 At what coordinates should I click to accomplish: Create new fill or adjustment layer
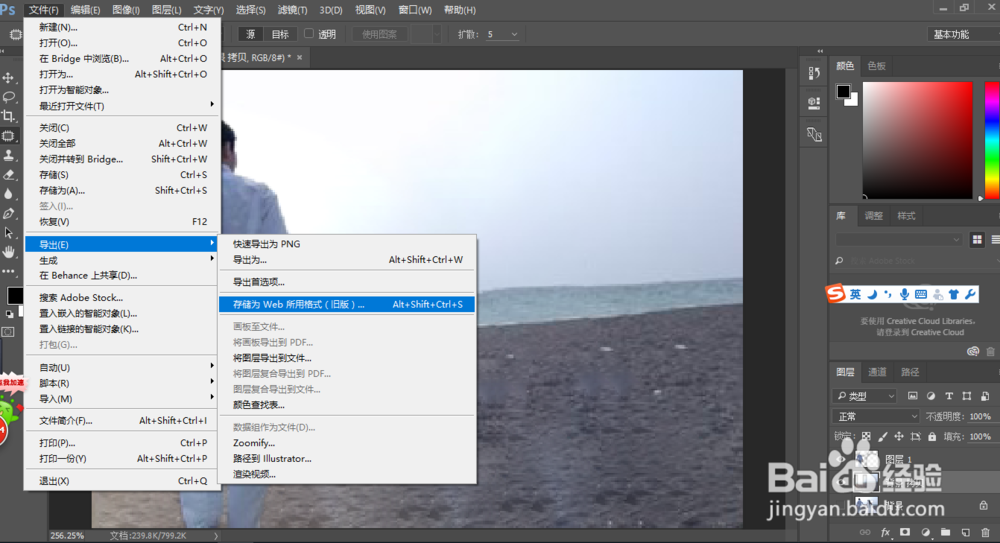click(x=925, y=532)
